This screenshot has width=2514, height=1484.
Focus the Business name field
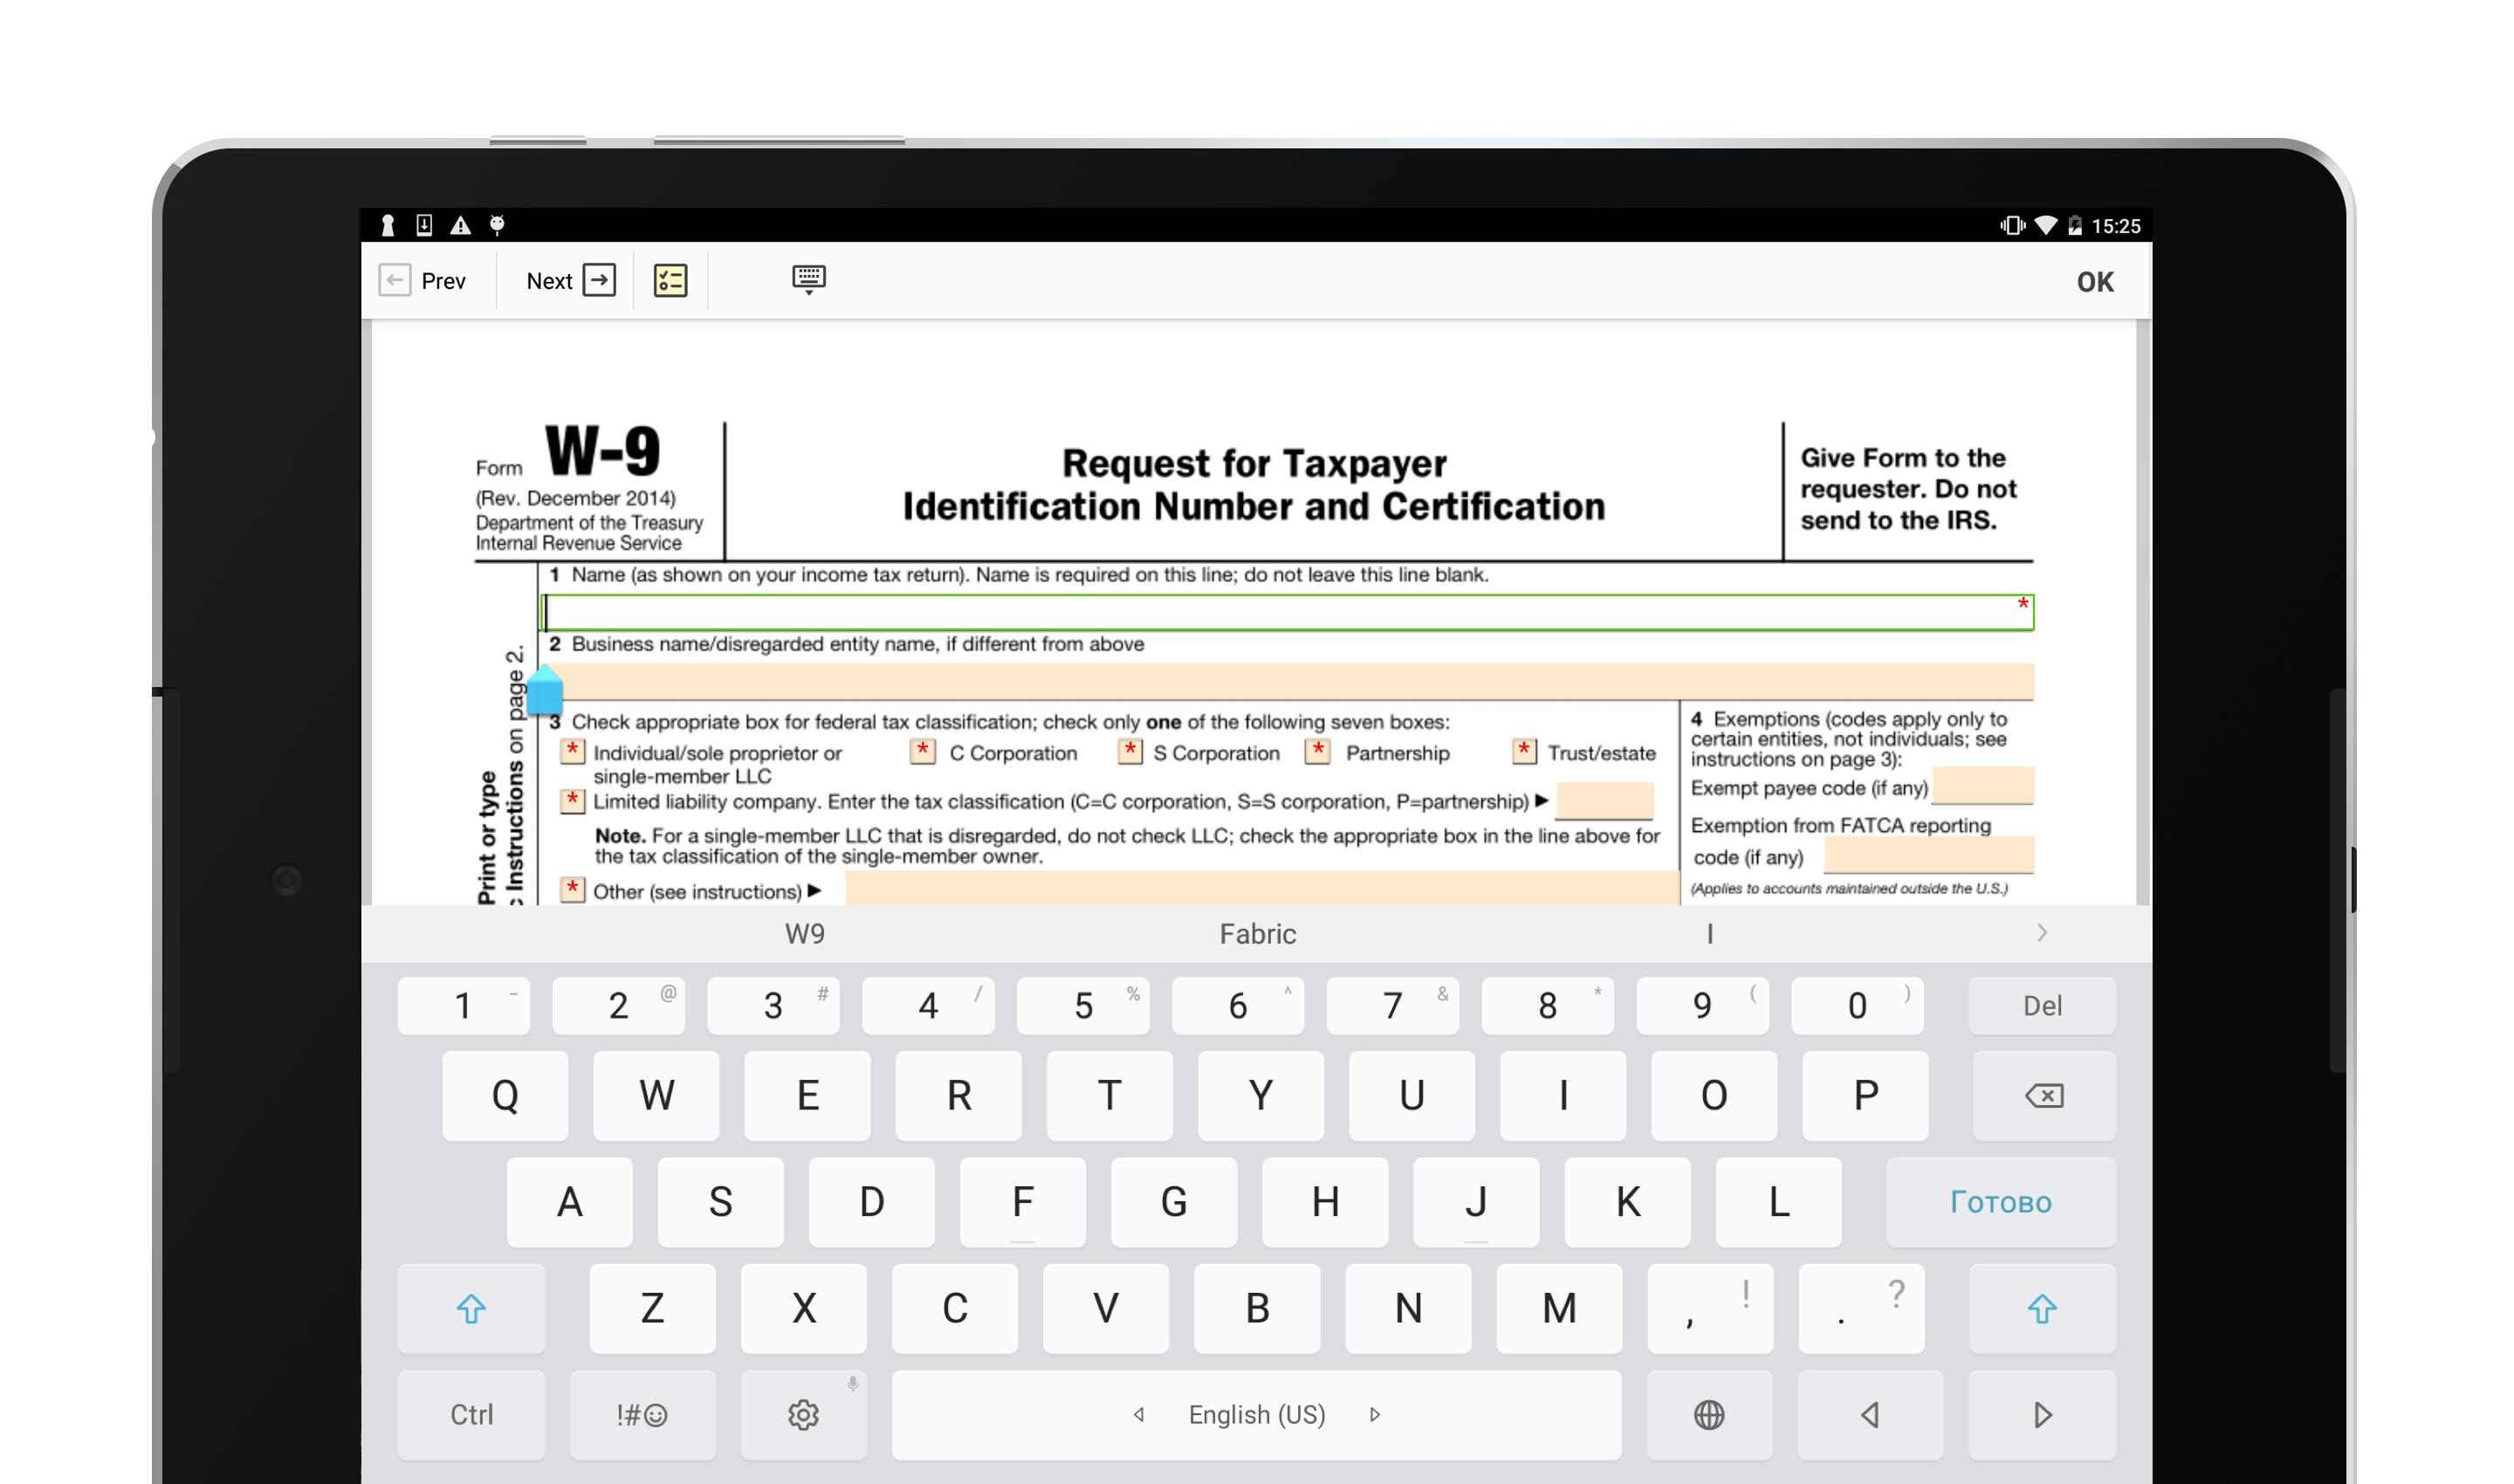click(1287, 681)
